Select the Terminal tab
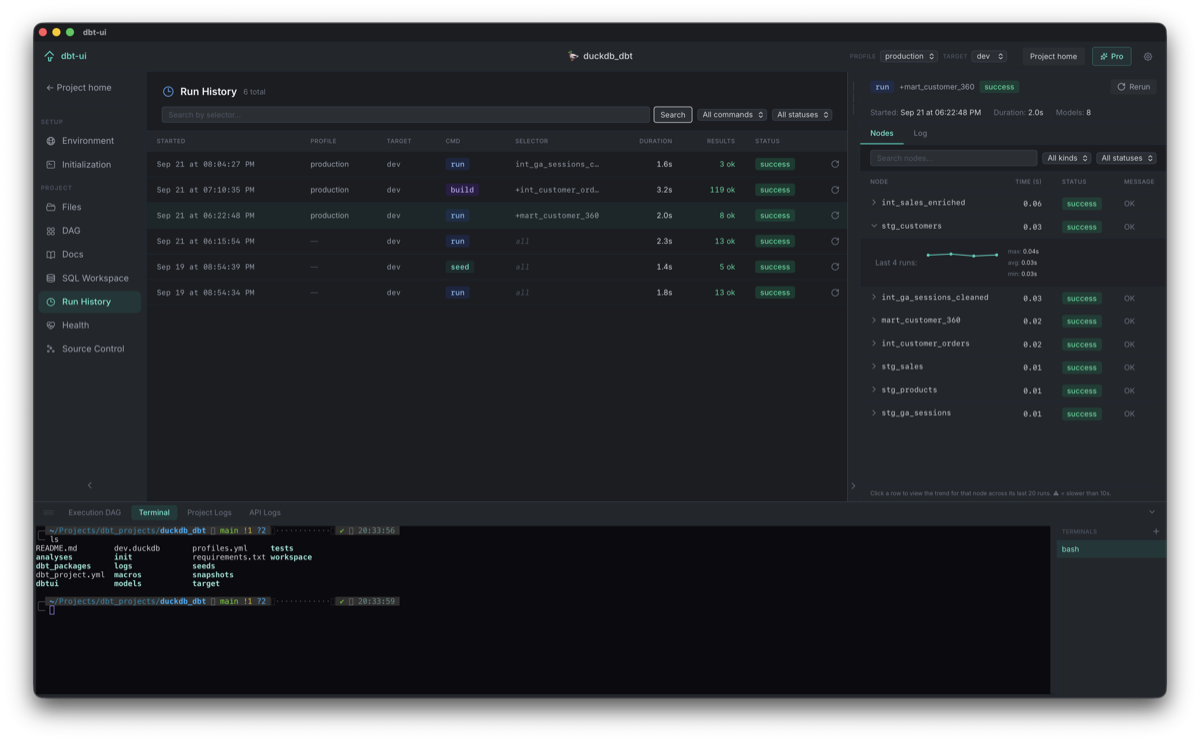 coord(154,512)
